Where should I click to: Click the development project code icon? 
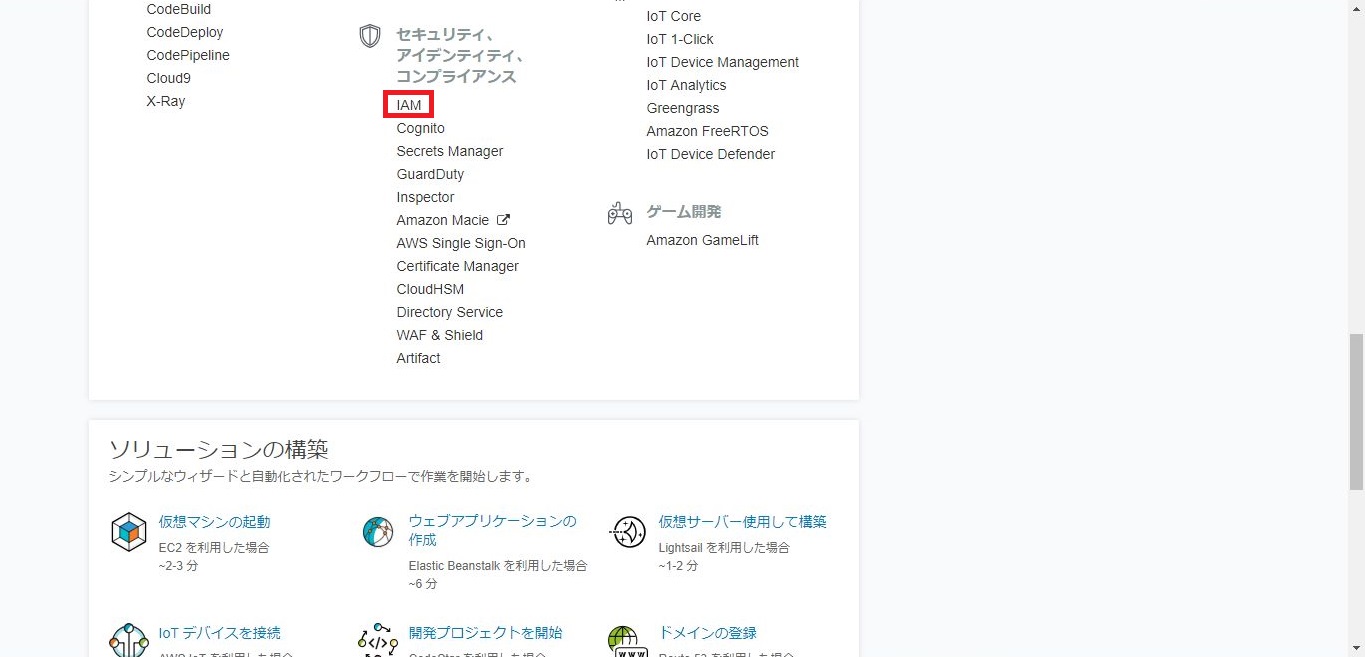378,640
